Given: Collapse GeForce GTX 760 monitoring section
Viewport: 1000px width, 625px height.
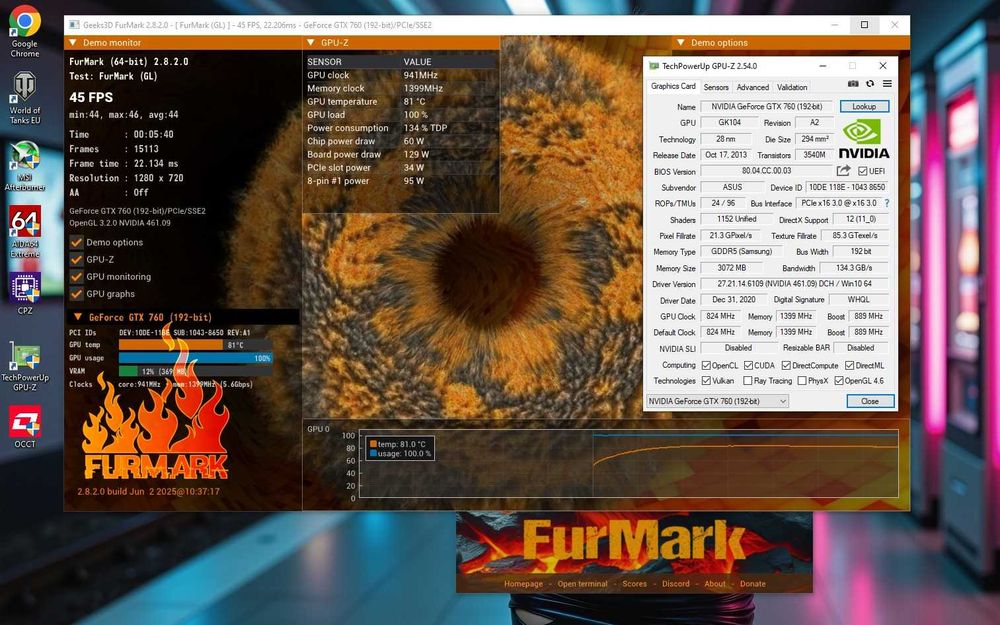Looking at the screenshot, I should [x=78, y=317].
